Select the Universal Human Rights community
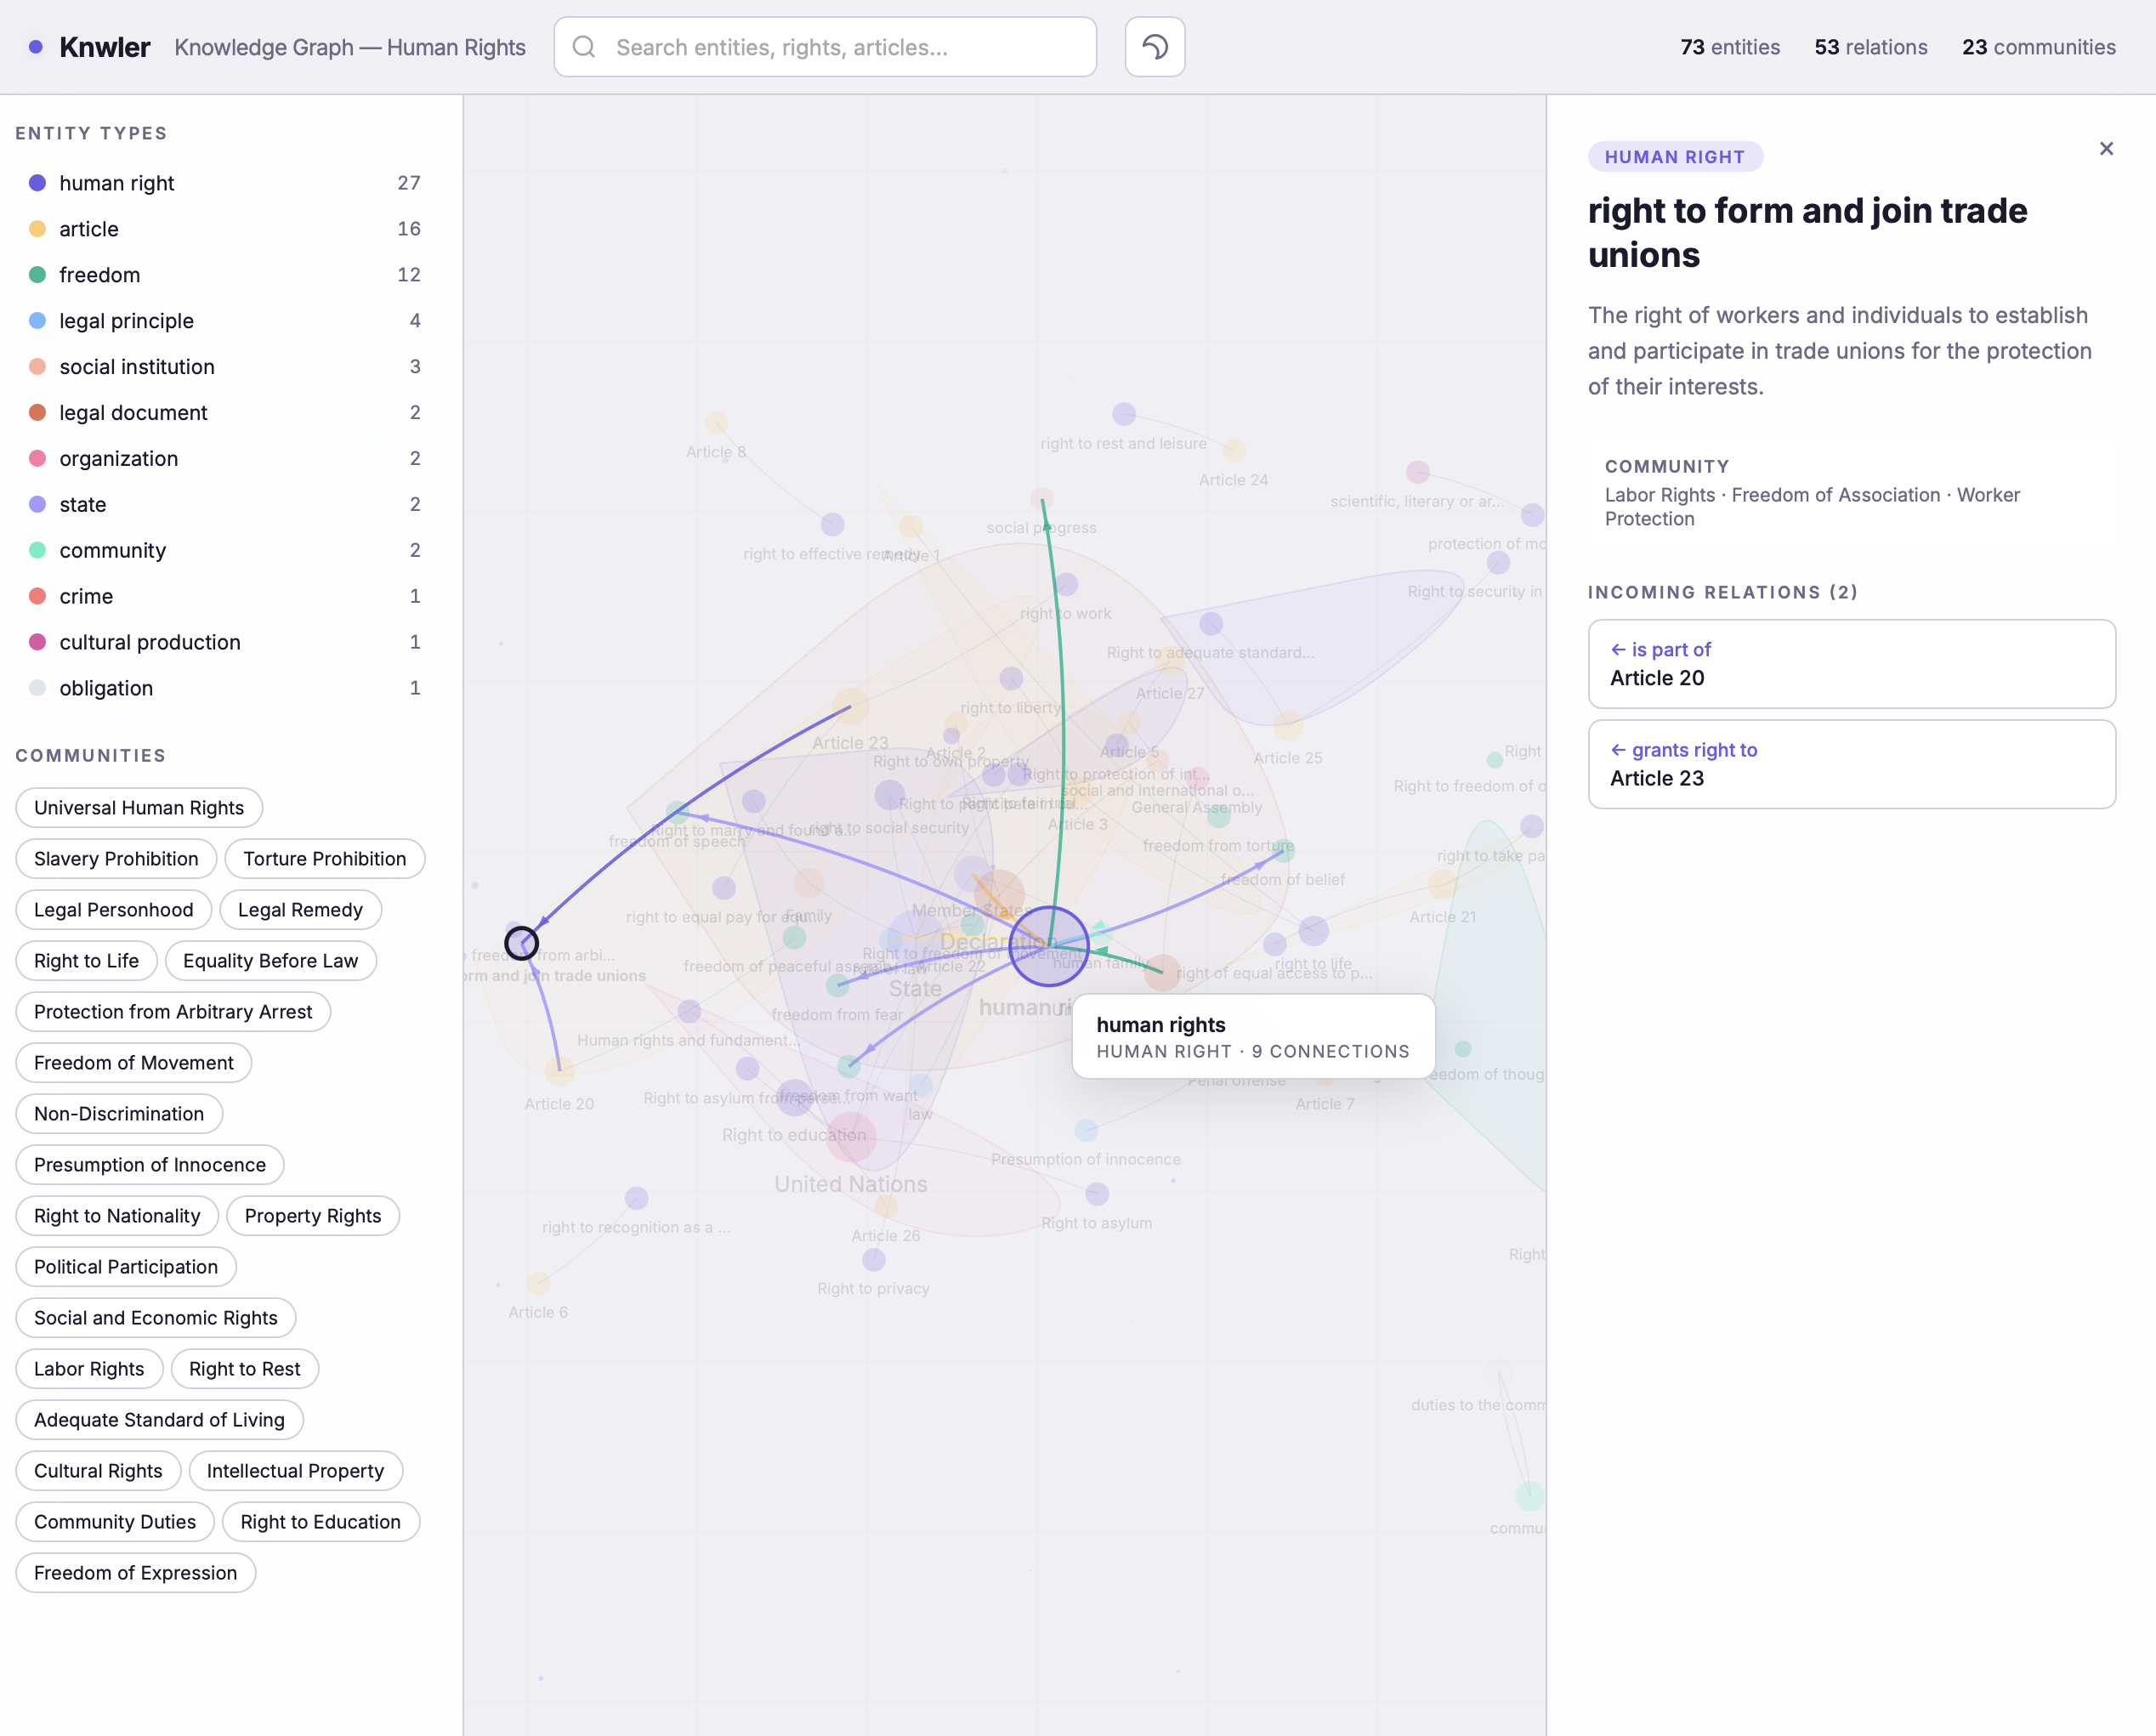This screenshot has width=2156, height=1736. tap(139, 808)
